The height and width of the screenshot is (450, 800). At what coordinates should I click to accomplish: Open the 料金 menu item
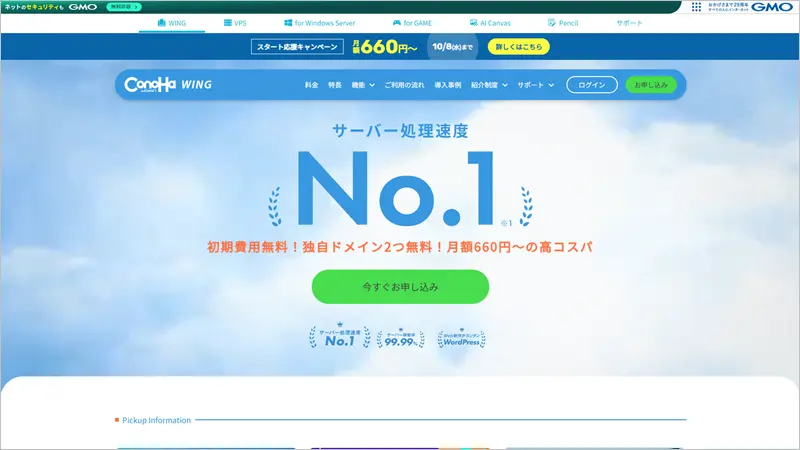tap(311, 85)
